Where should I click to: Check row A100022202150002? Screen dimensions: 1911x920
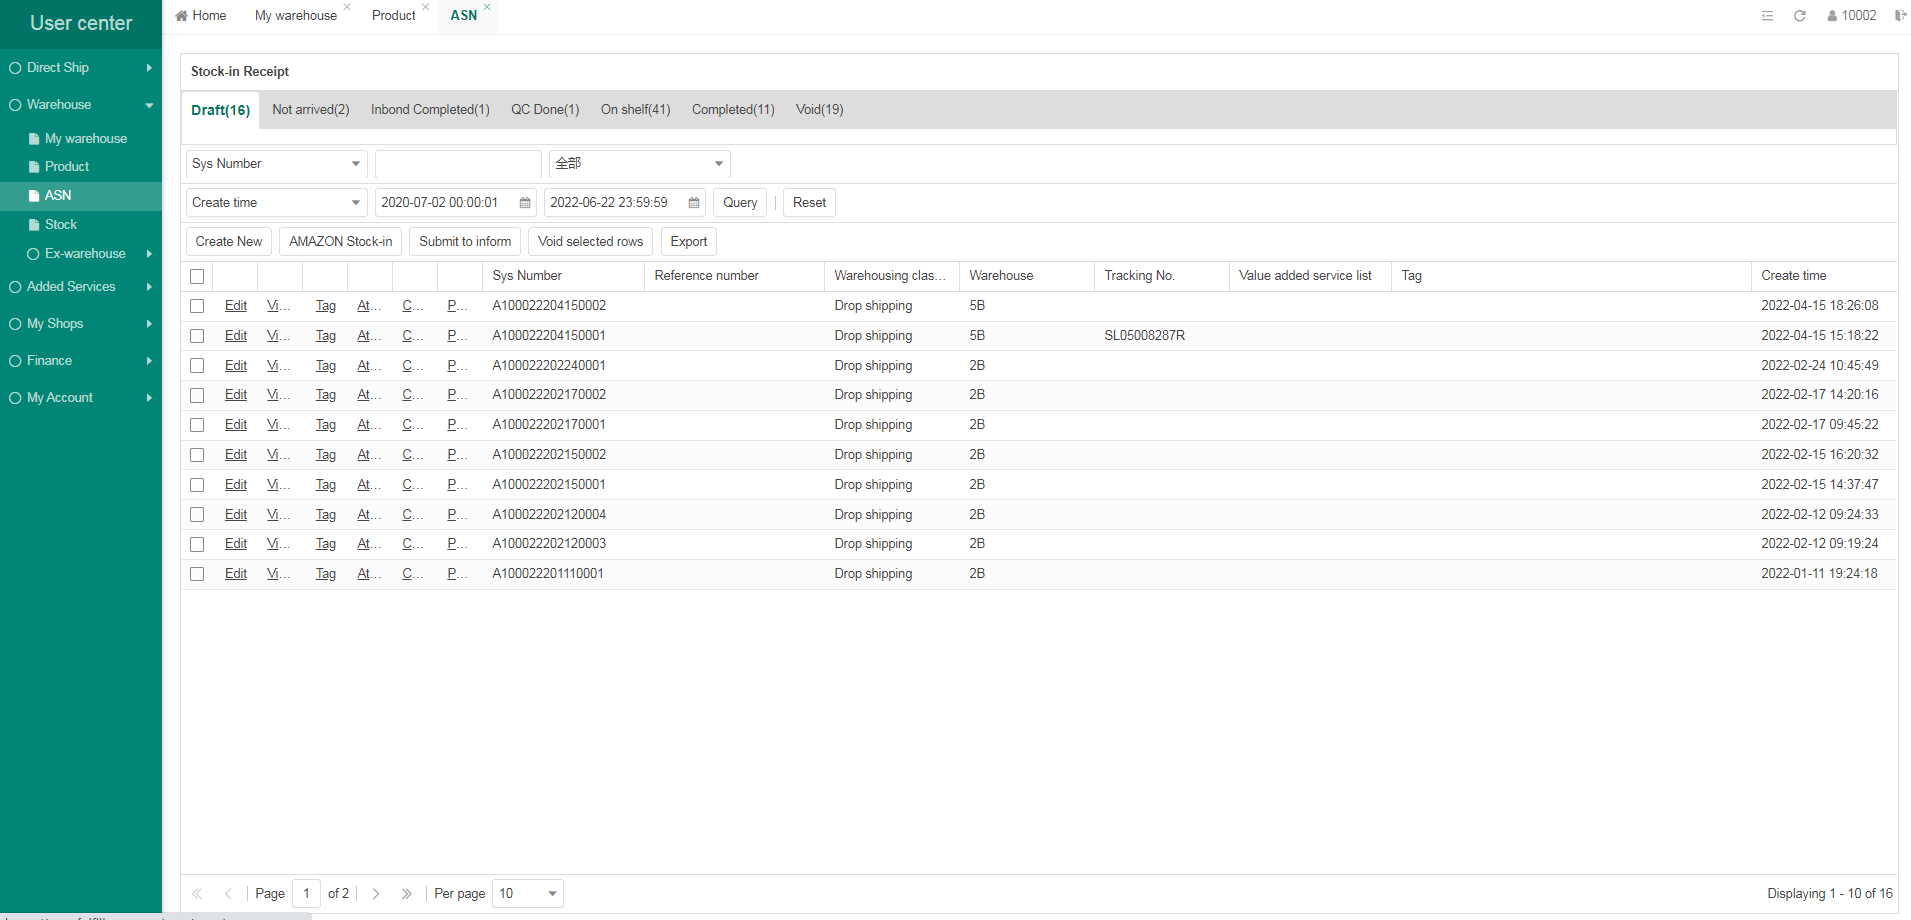point(197,455)
